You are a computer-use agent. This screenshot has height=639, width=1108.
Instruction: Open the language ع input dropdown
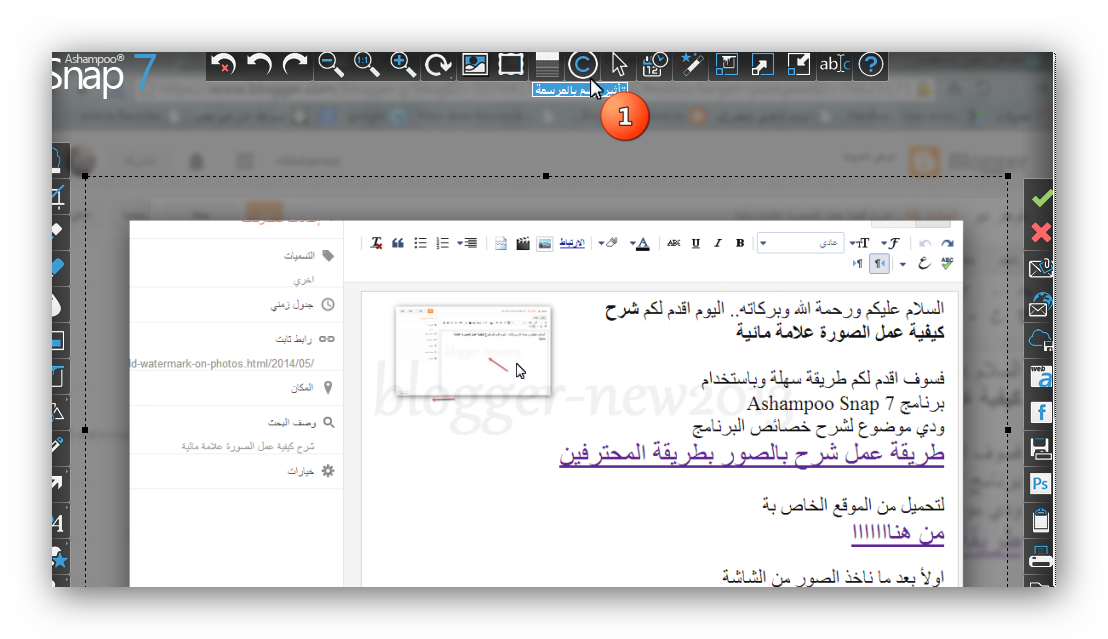(917, 264)
